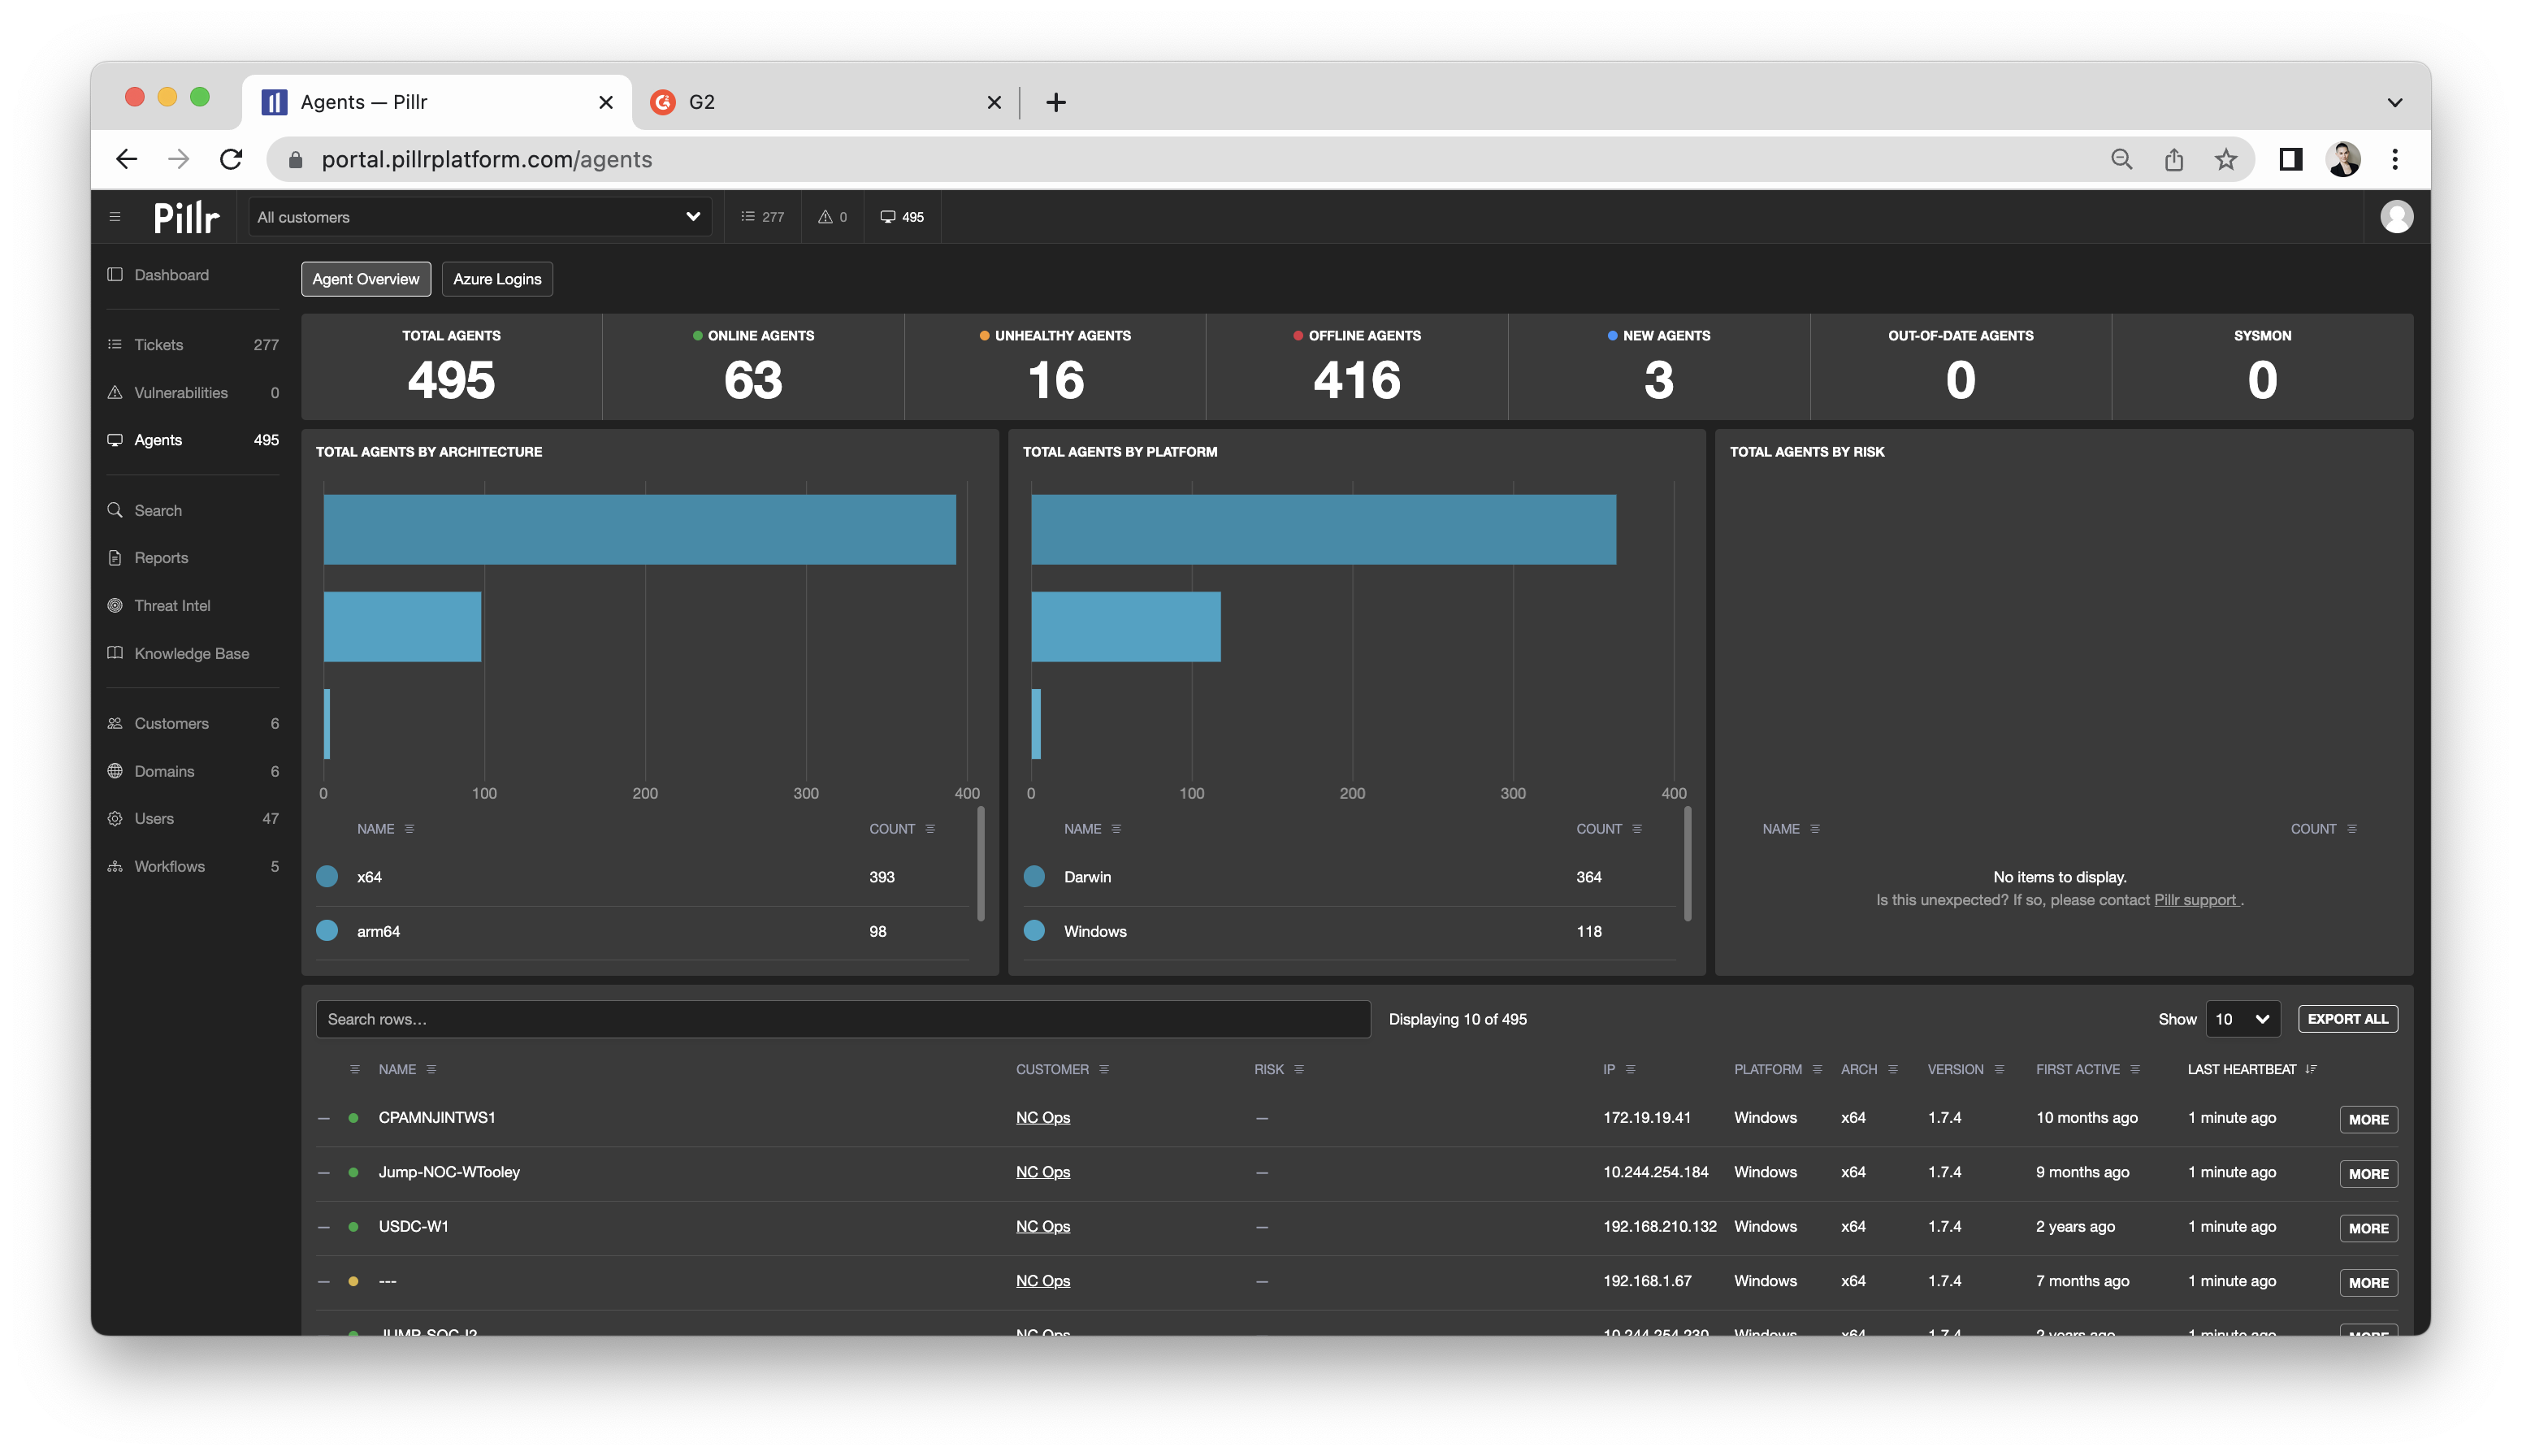
Task: Switch to the Azure Logins tab
Action: 497,279
